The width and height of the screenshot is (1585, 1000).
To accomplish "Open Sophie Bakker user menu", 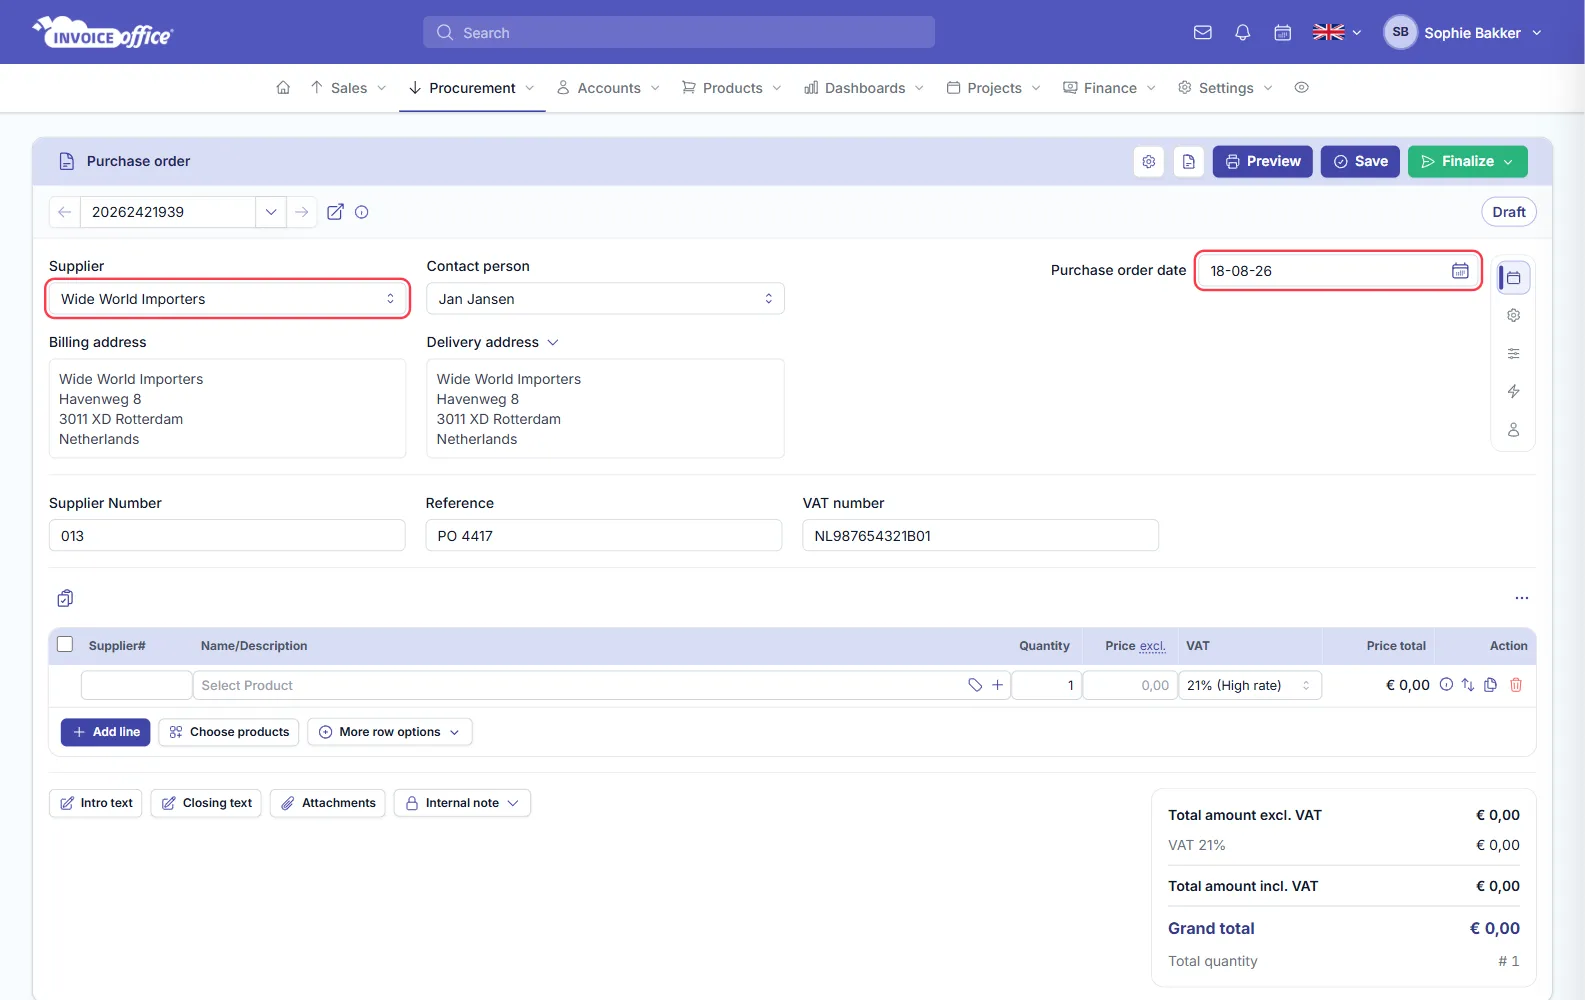I will [x=1463, y=33].
